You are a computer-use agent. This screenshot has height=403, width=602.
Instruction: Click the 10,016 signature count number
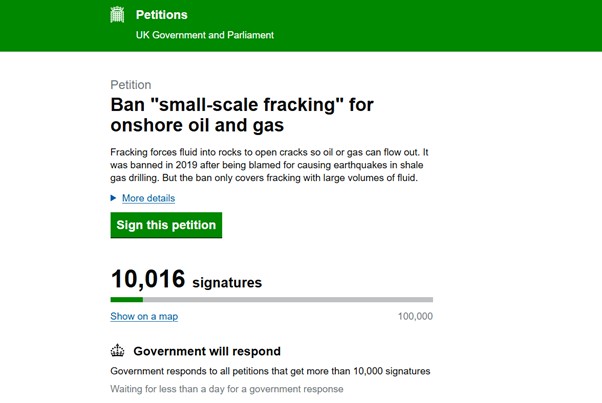[x=147, y=279]
